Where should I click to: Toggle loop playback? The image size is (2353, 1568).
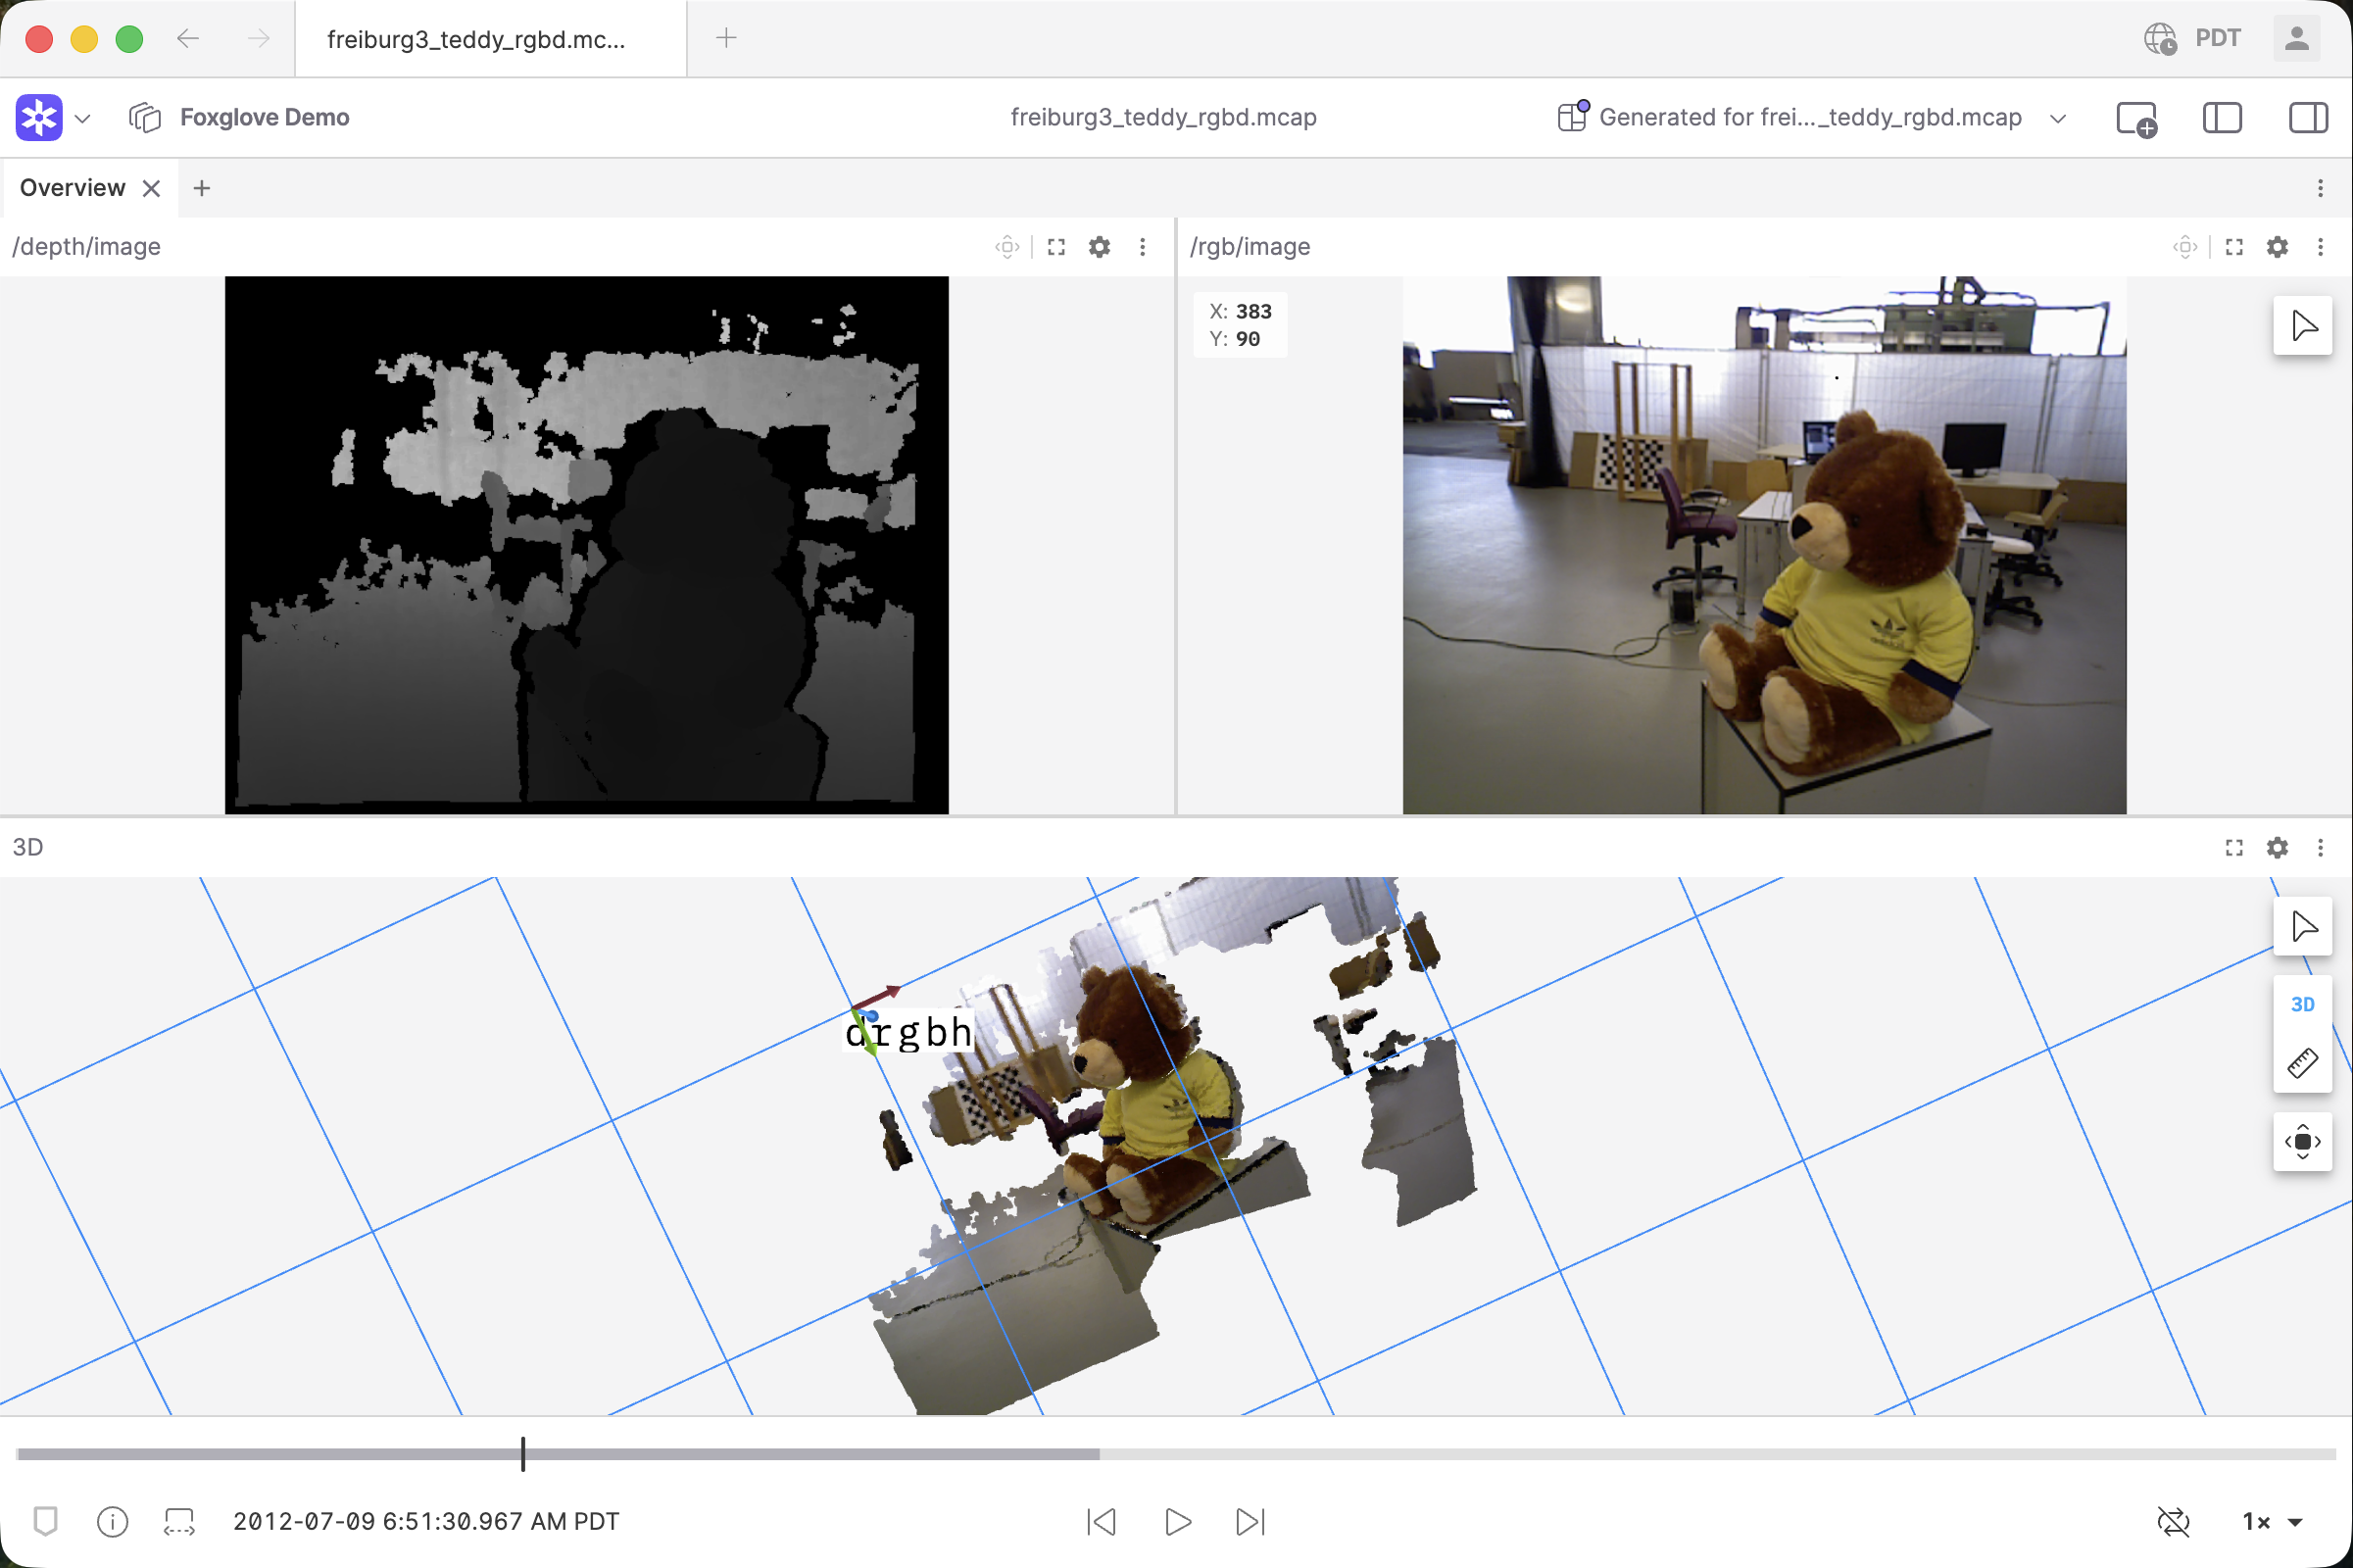[2173, 1522]
